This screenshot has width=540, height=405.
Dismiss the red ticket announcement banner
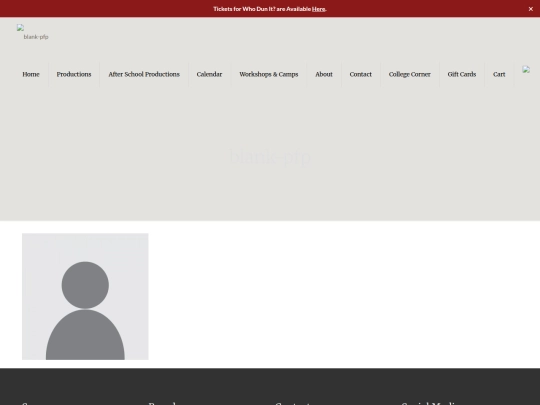[530, 9]
